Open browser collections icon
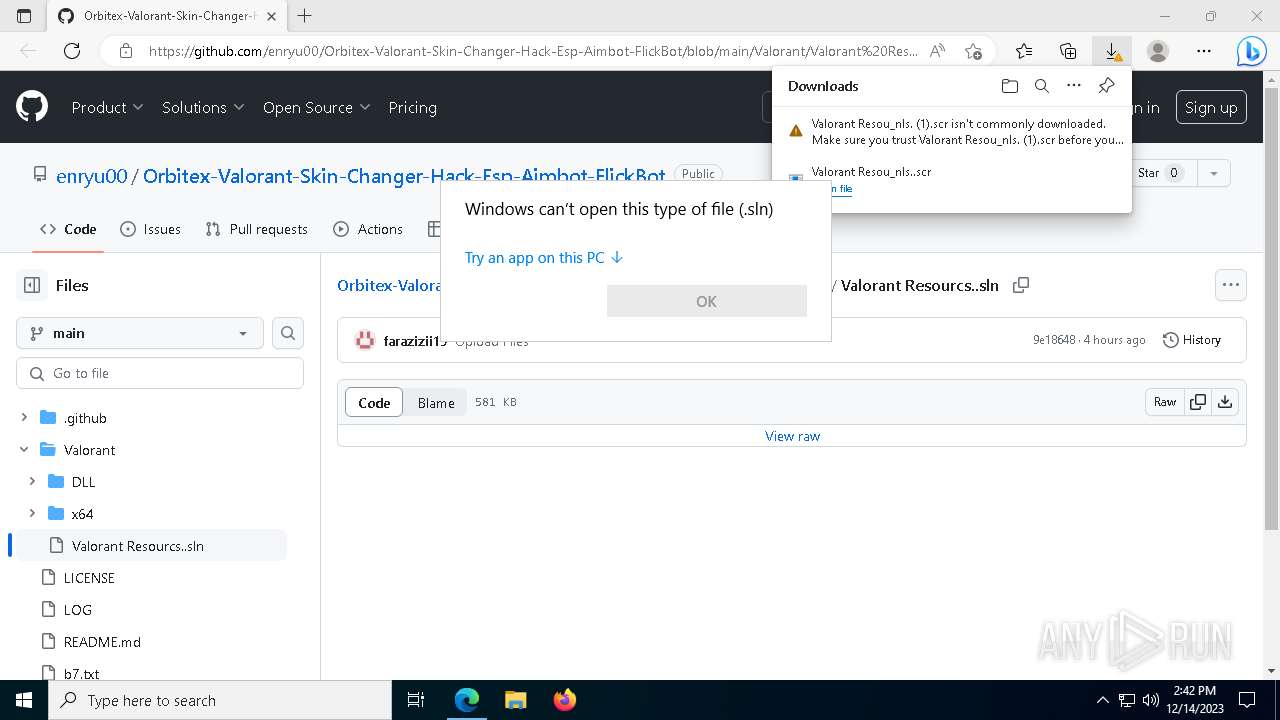 coord(1068,51)
